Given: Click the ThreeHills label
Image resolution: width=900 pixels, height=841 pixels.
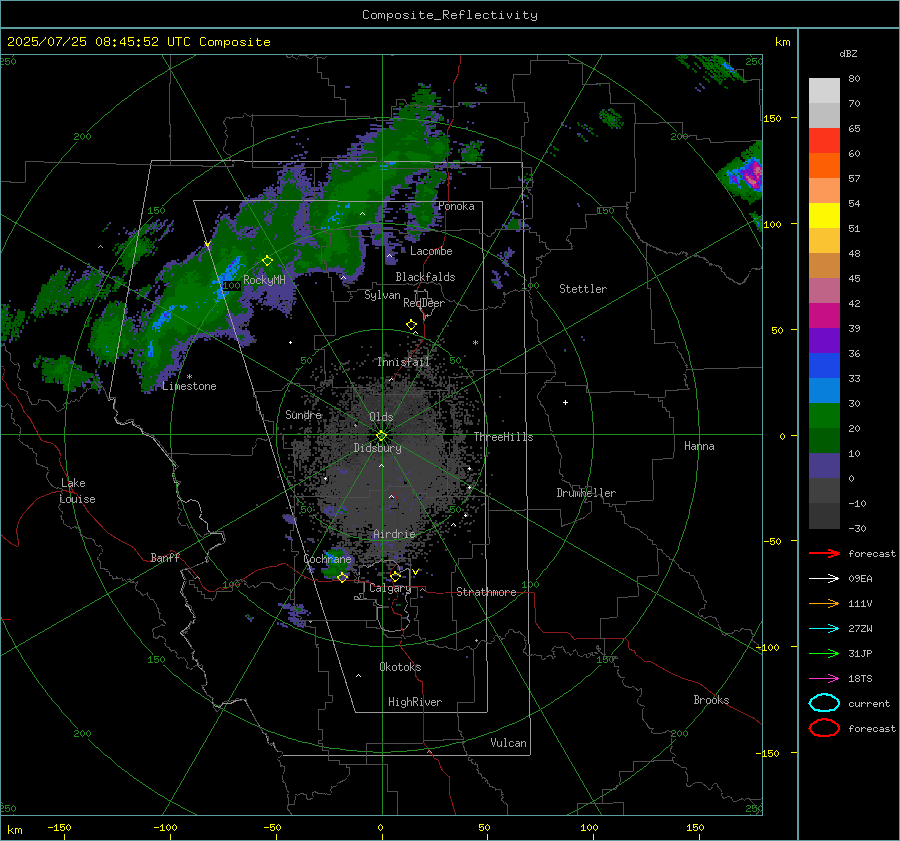Looking at the screenshot, I should [503, 437].
